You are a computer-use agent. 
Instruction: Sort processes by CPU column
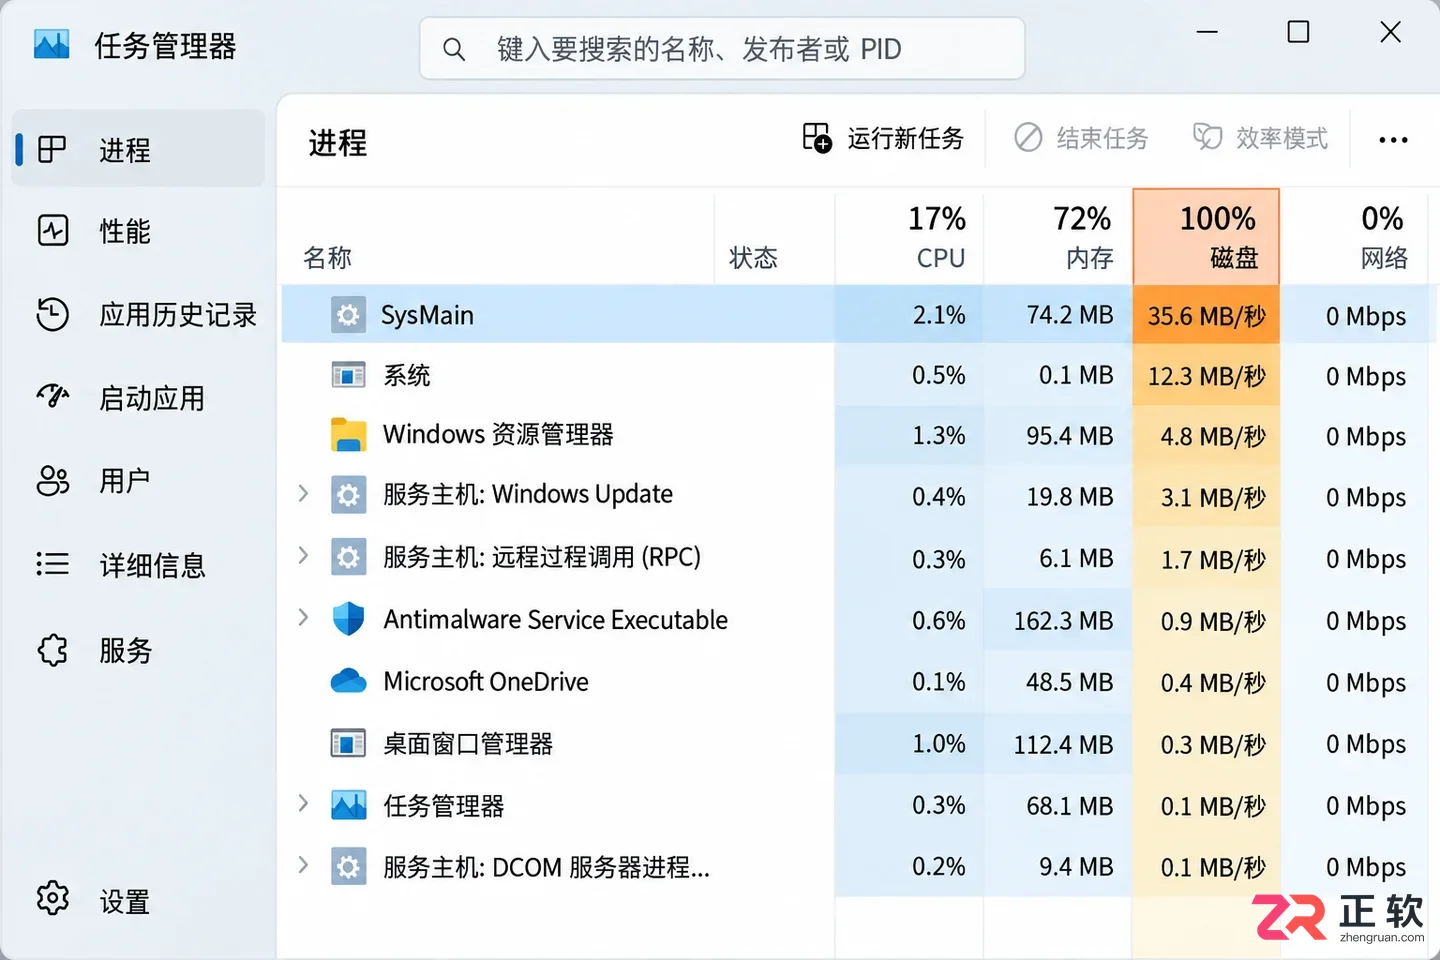point(909,237)
